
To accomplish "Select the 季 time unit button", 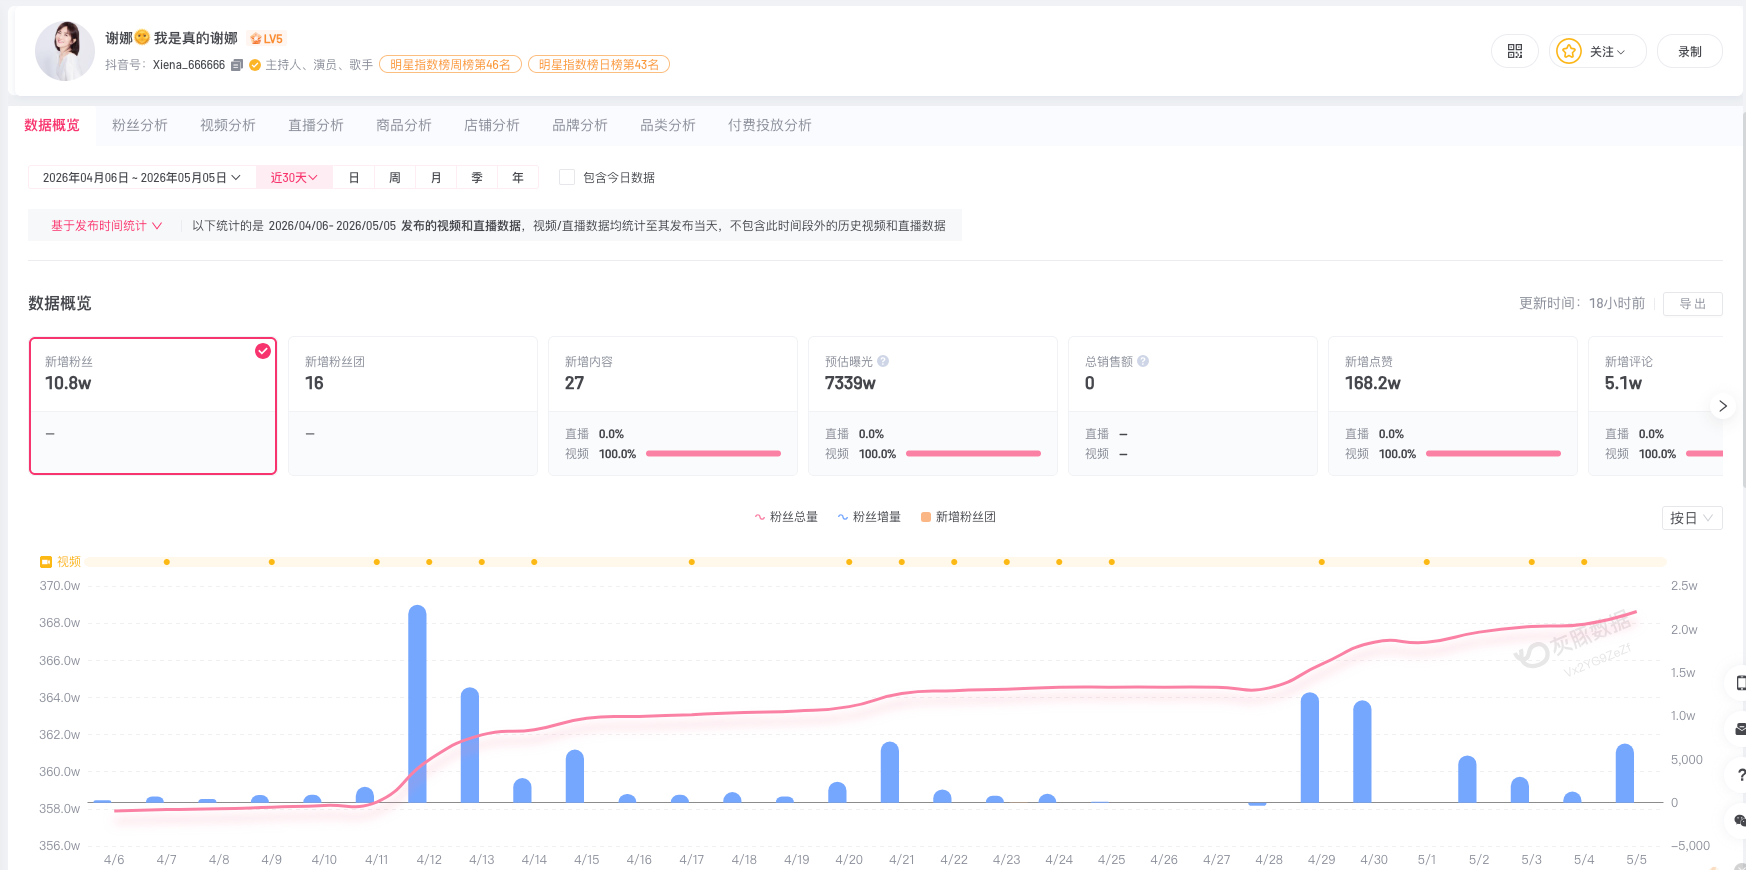I will pyautogui.click(x=477, y=177).
